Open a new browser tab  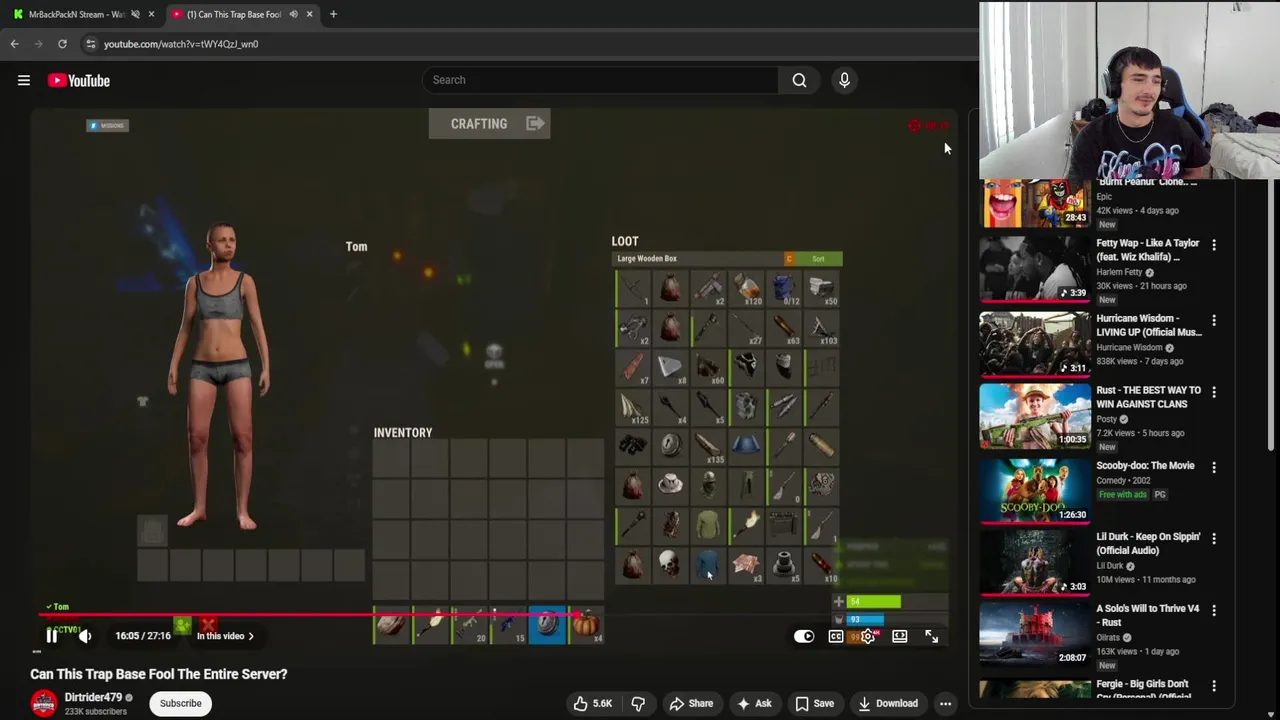[x=333, y=14]
